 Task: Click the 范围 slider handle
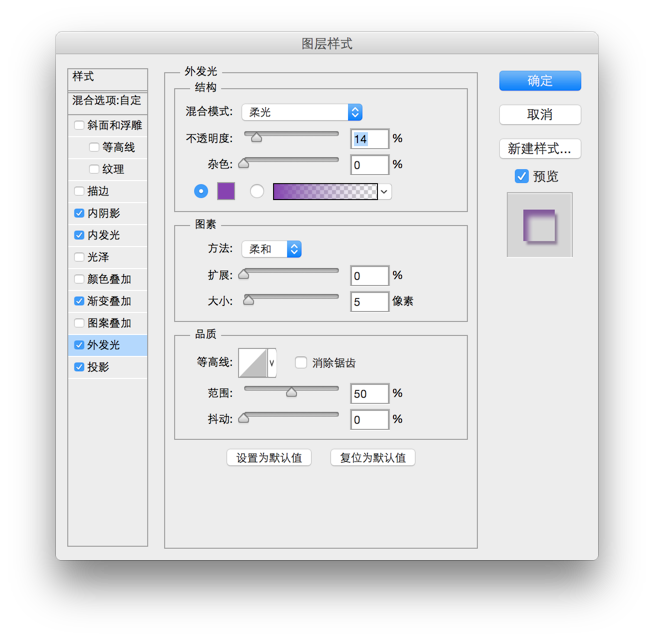pyautogui.click(x=292, y=392)
